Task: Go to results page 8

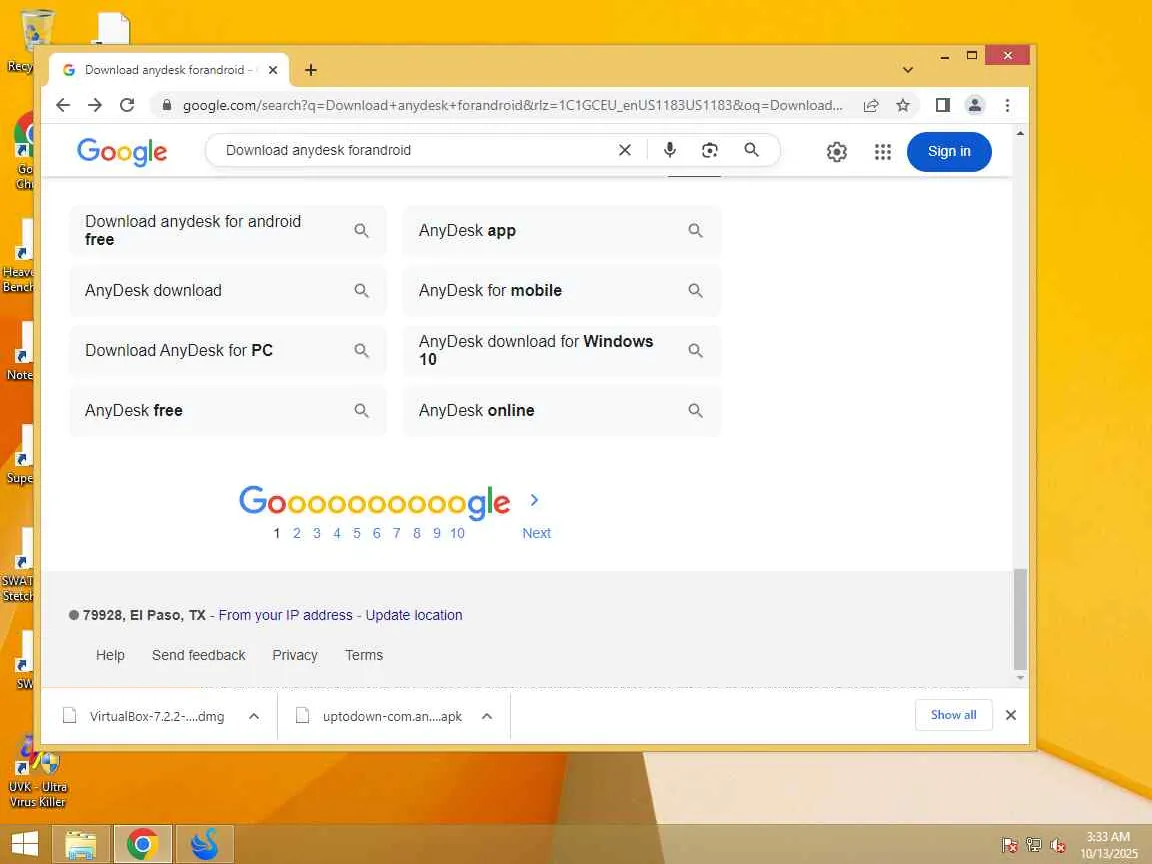Action: coord(417,533)
